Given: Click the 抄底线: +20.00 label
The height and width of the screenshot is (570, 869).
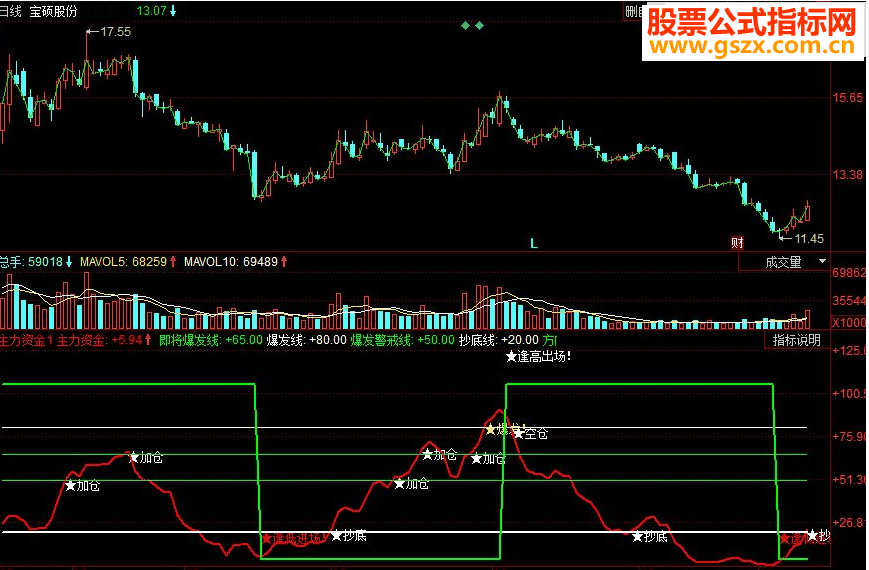Looking at the screenshot, I should (499, 340).
